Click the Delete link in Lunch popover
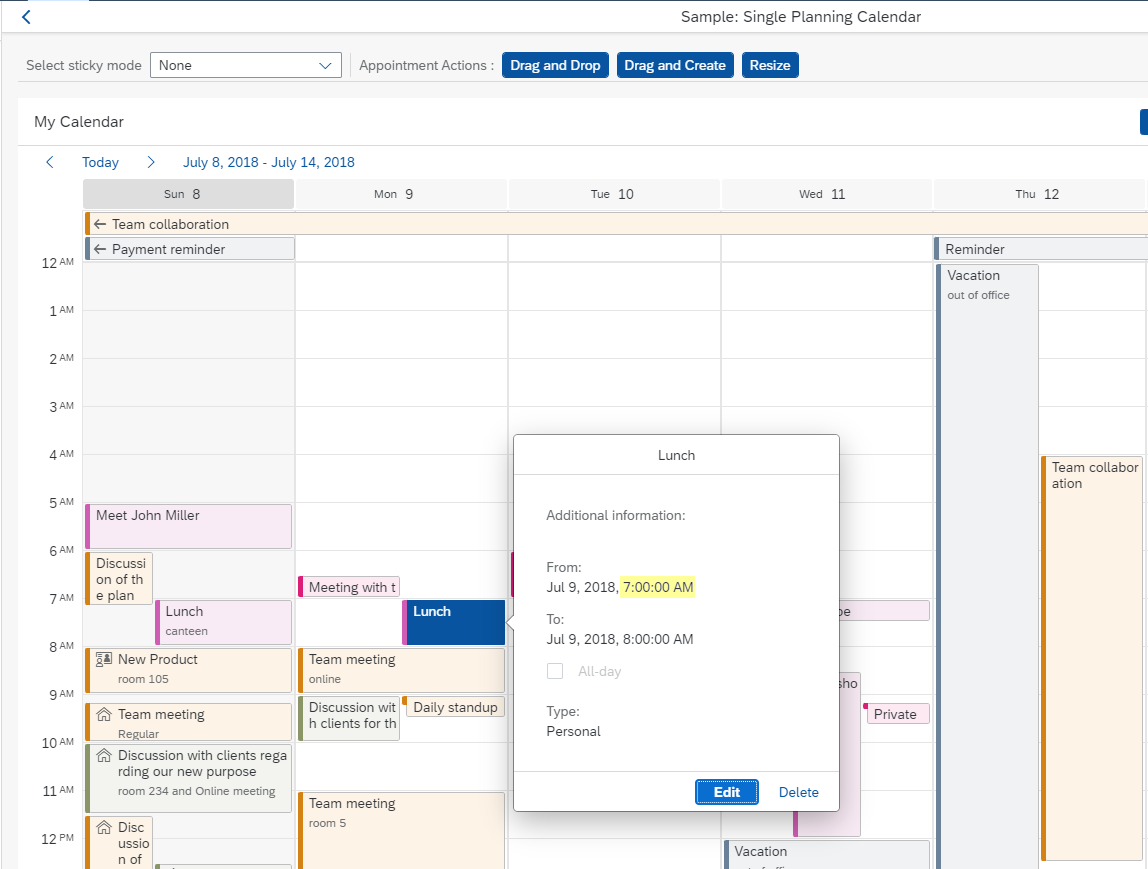The width and height of the screenshot is (1148, 869). point(798,791)
